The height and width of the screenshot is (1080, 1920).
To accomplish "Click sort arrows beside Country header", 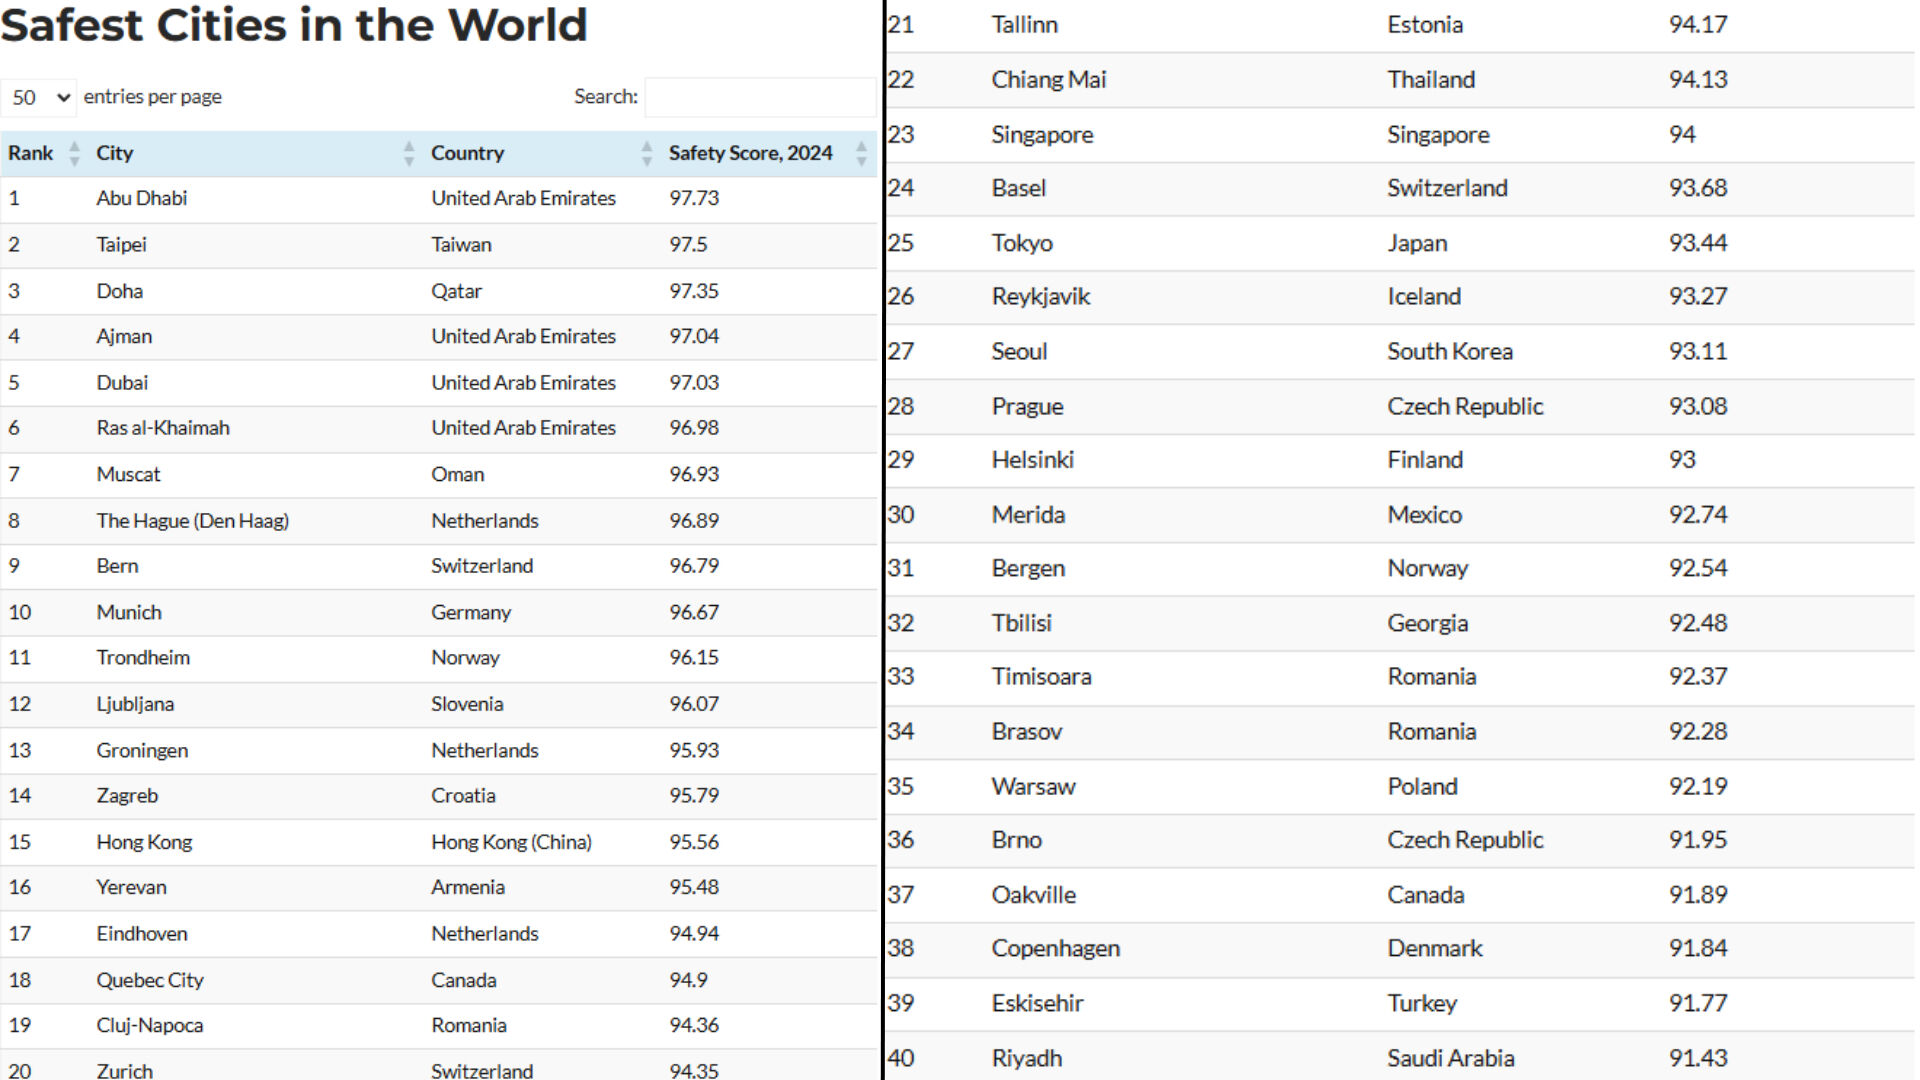I will [x=646, y=153].
